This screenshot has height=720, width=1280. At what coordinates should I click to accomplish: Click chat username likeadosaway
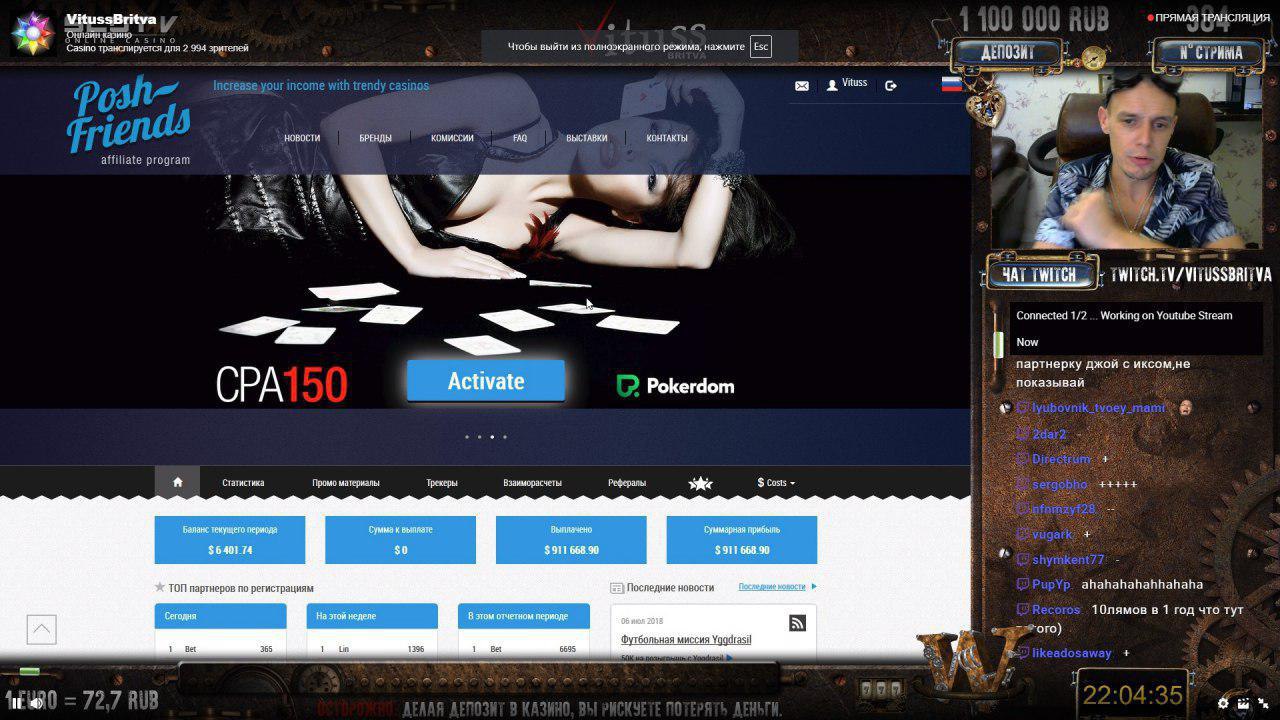tap(1072, 653)
